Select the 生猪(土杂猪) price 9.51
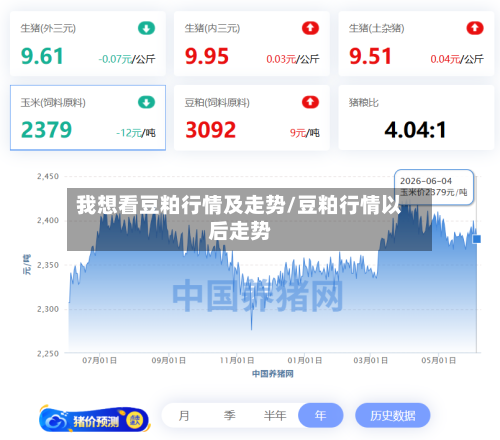This screenshot has height=440, width=500. coord(370,56)
